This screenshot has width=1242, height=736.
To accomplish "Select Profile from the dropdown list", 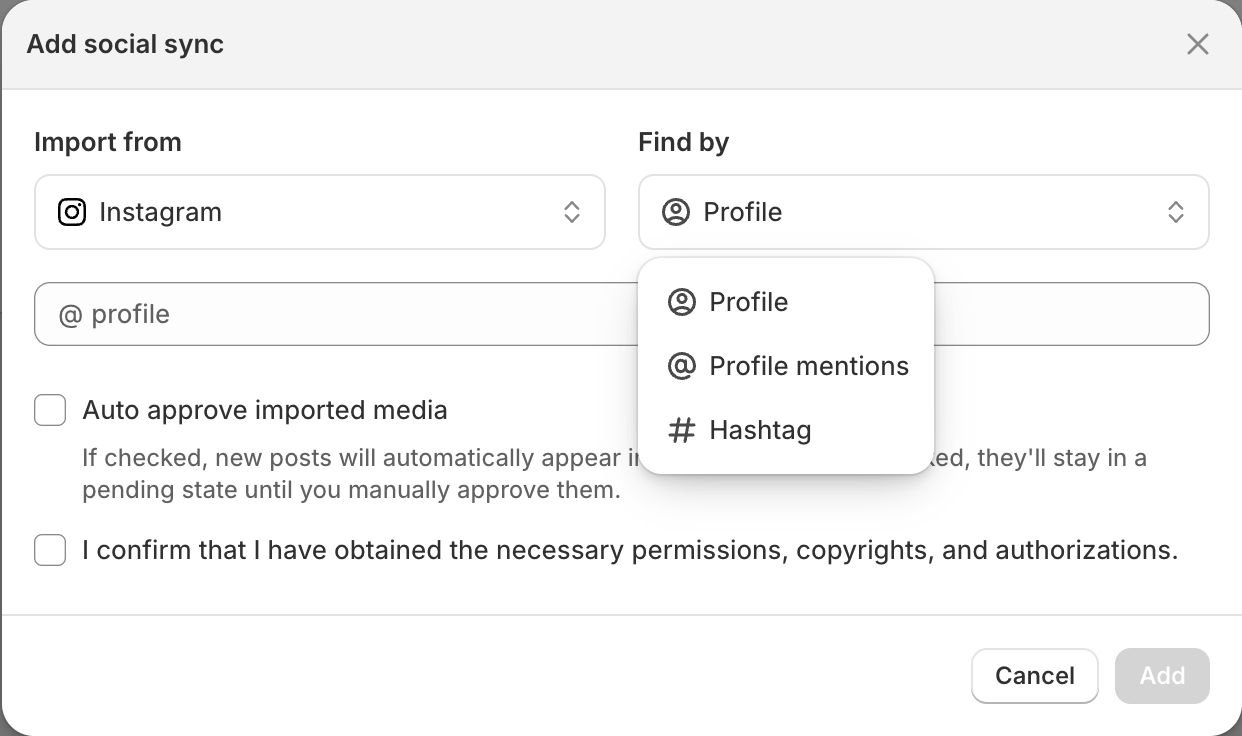I will tap(786, 302).
